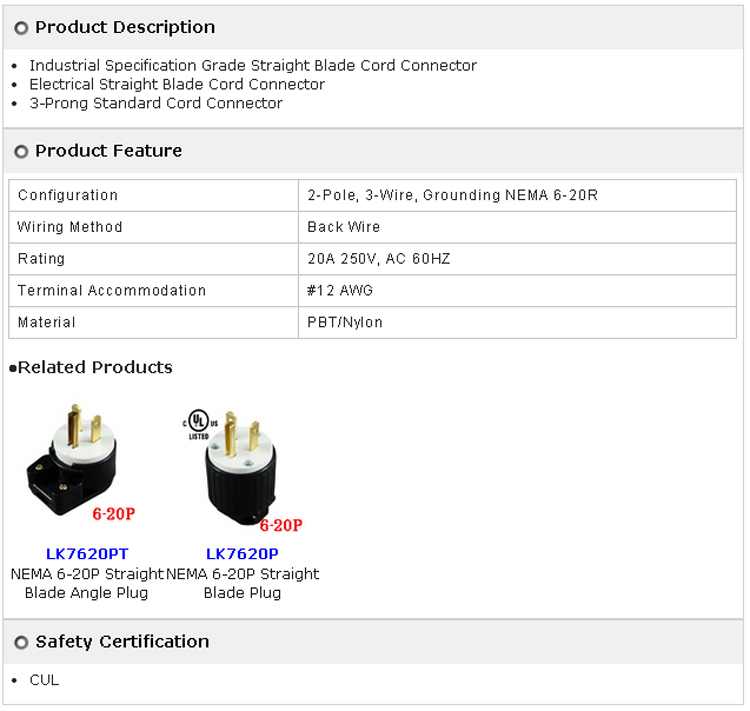Select the Configuration row label
The image size is (750, 711).
pyautogui.click(x=68, y=195)
